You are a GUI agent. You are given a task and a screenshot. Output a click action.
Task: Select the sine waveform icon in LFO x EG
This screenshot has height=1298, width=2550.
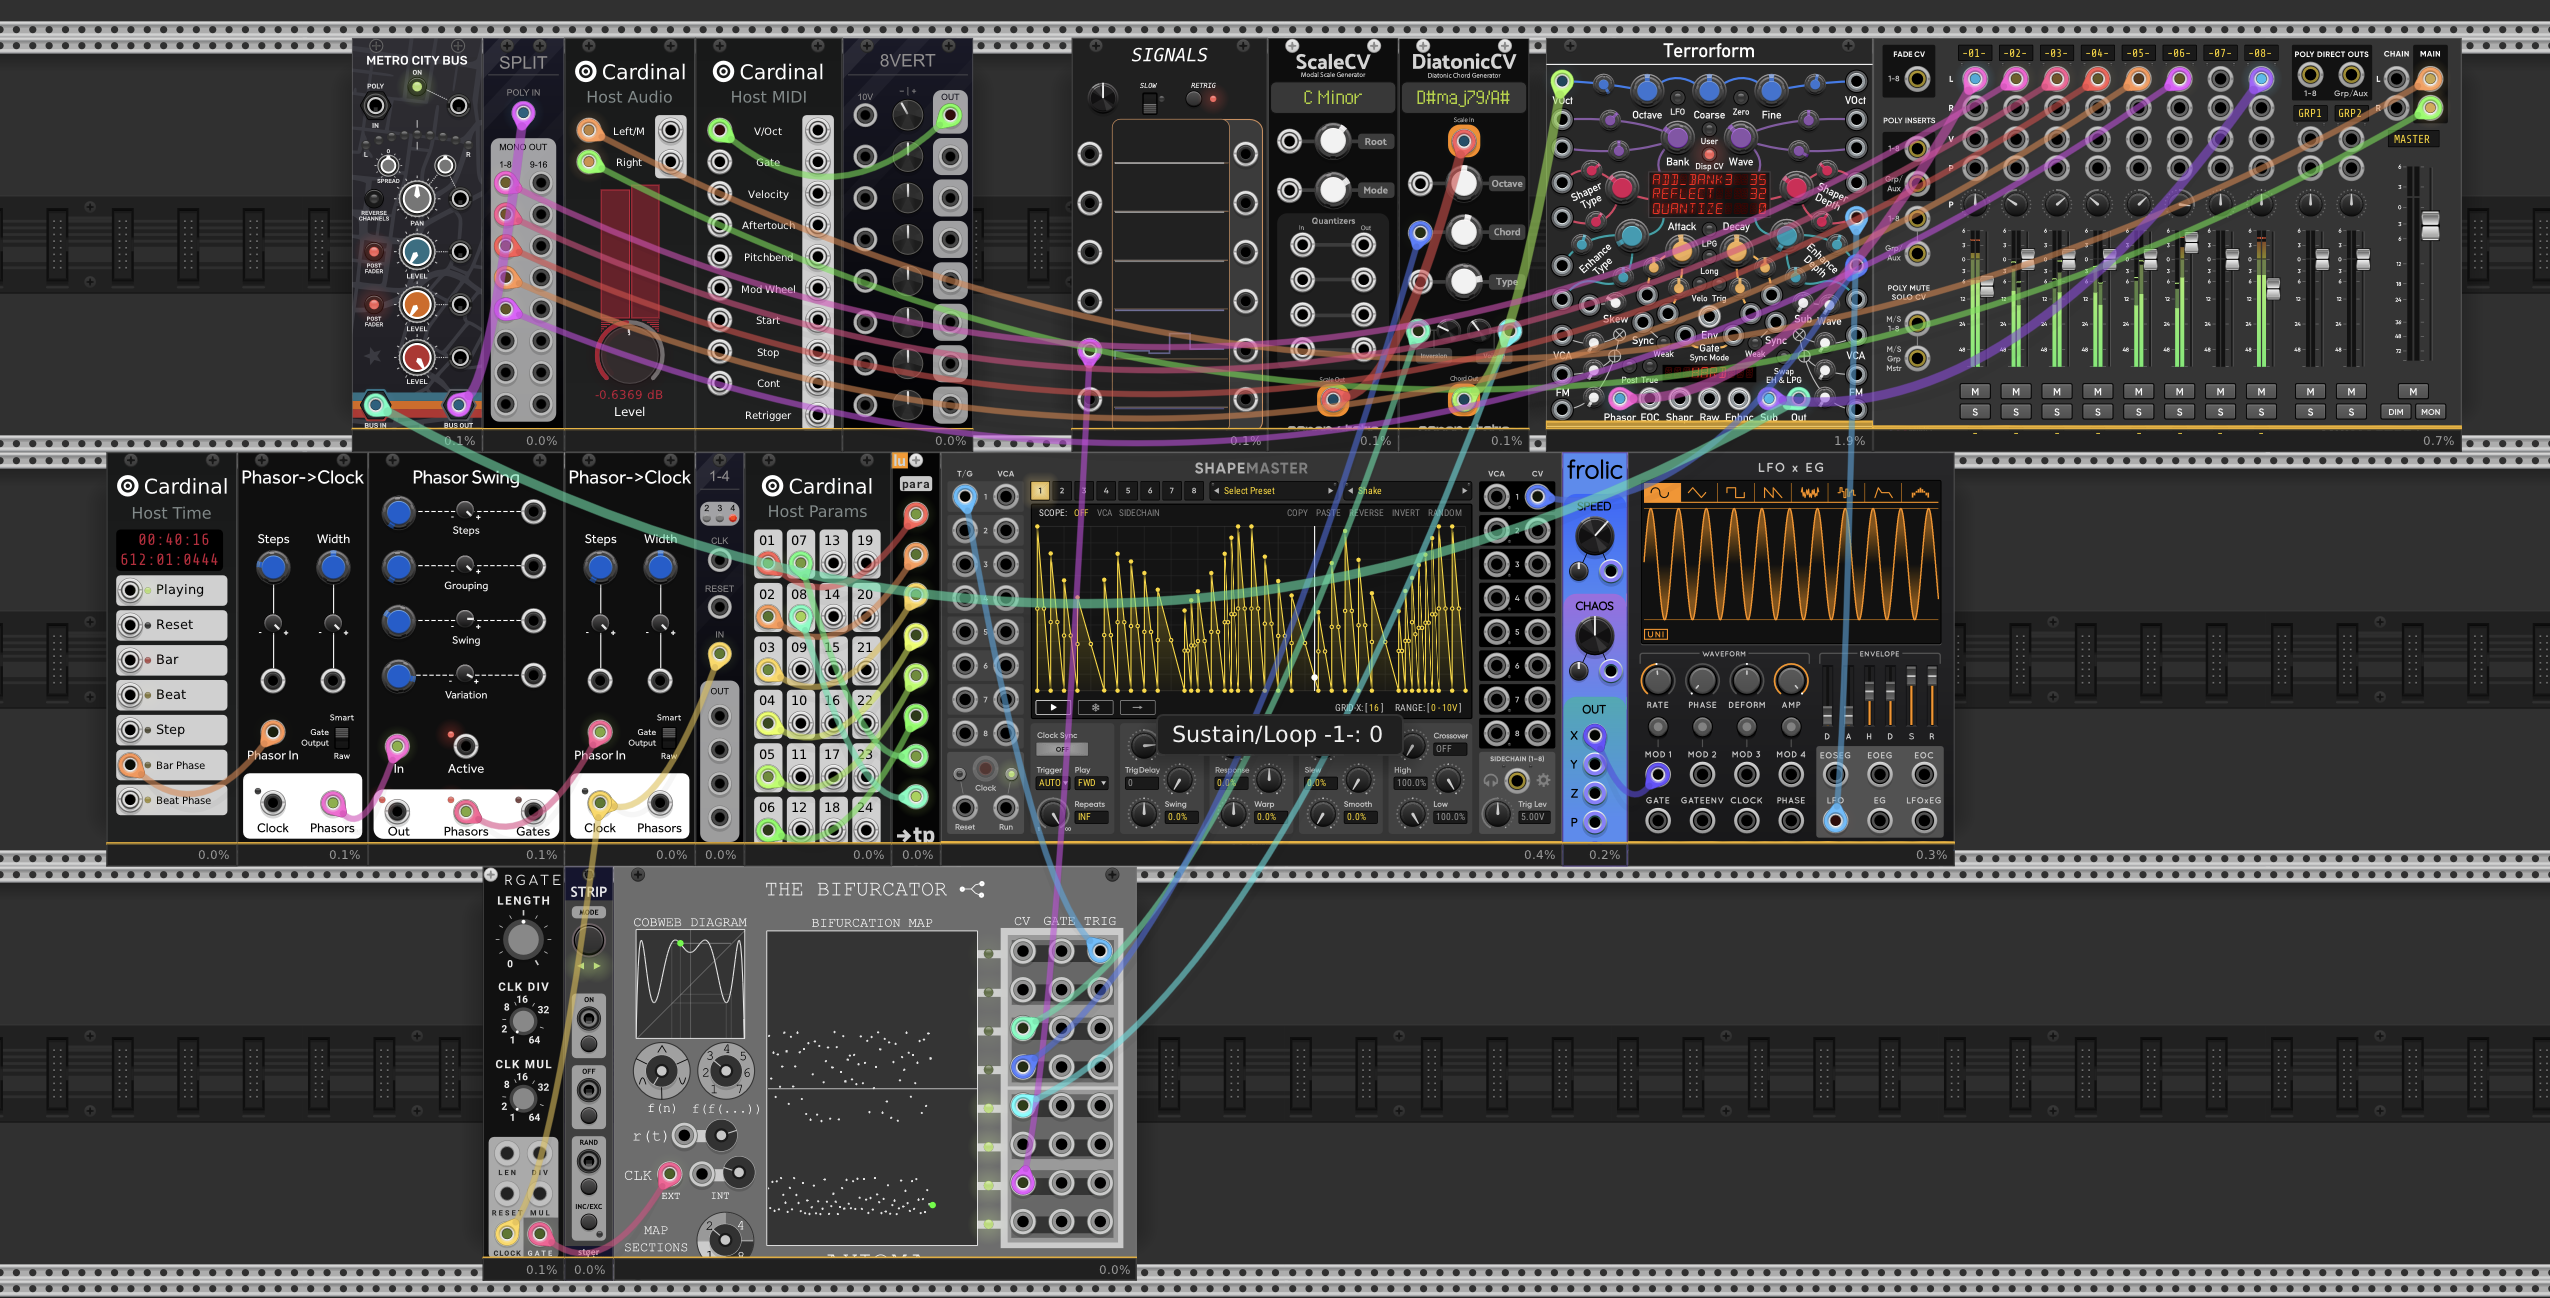1660,492
